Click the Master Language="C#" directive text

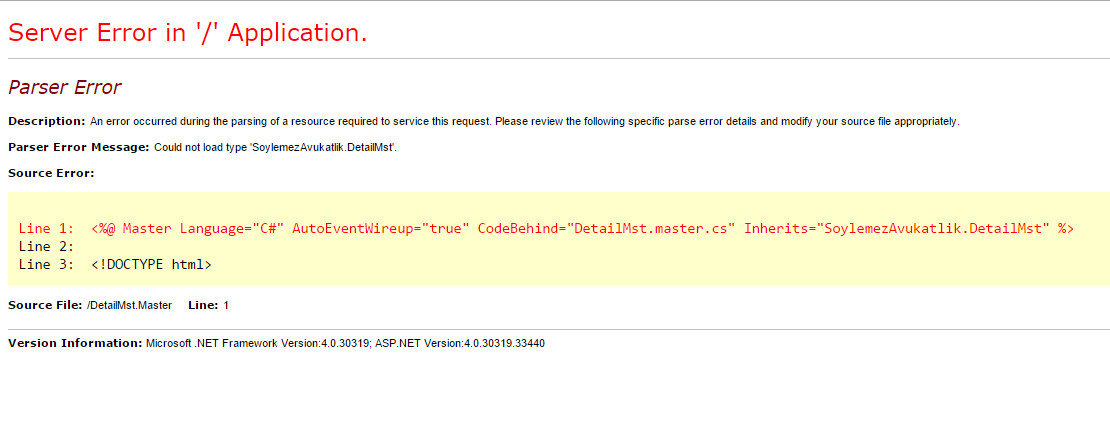[203, 228]
